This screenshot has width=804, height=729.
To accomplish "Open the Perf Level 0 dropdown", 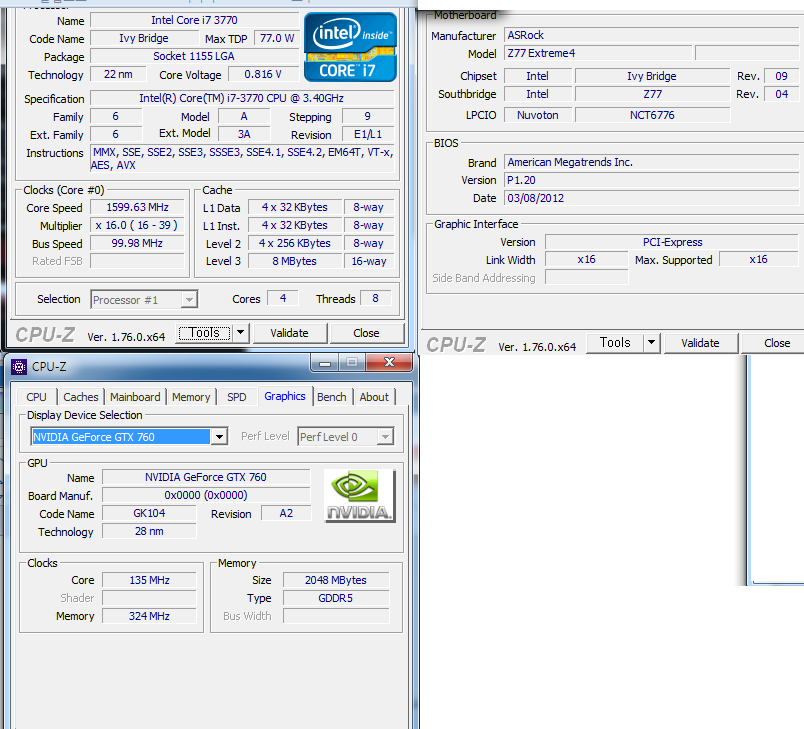I will point(385,437).
